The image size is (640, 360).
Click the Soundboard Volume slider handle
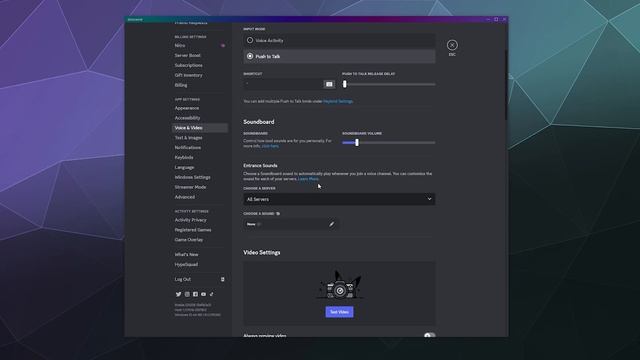pos(357,142)
